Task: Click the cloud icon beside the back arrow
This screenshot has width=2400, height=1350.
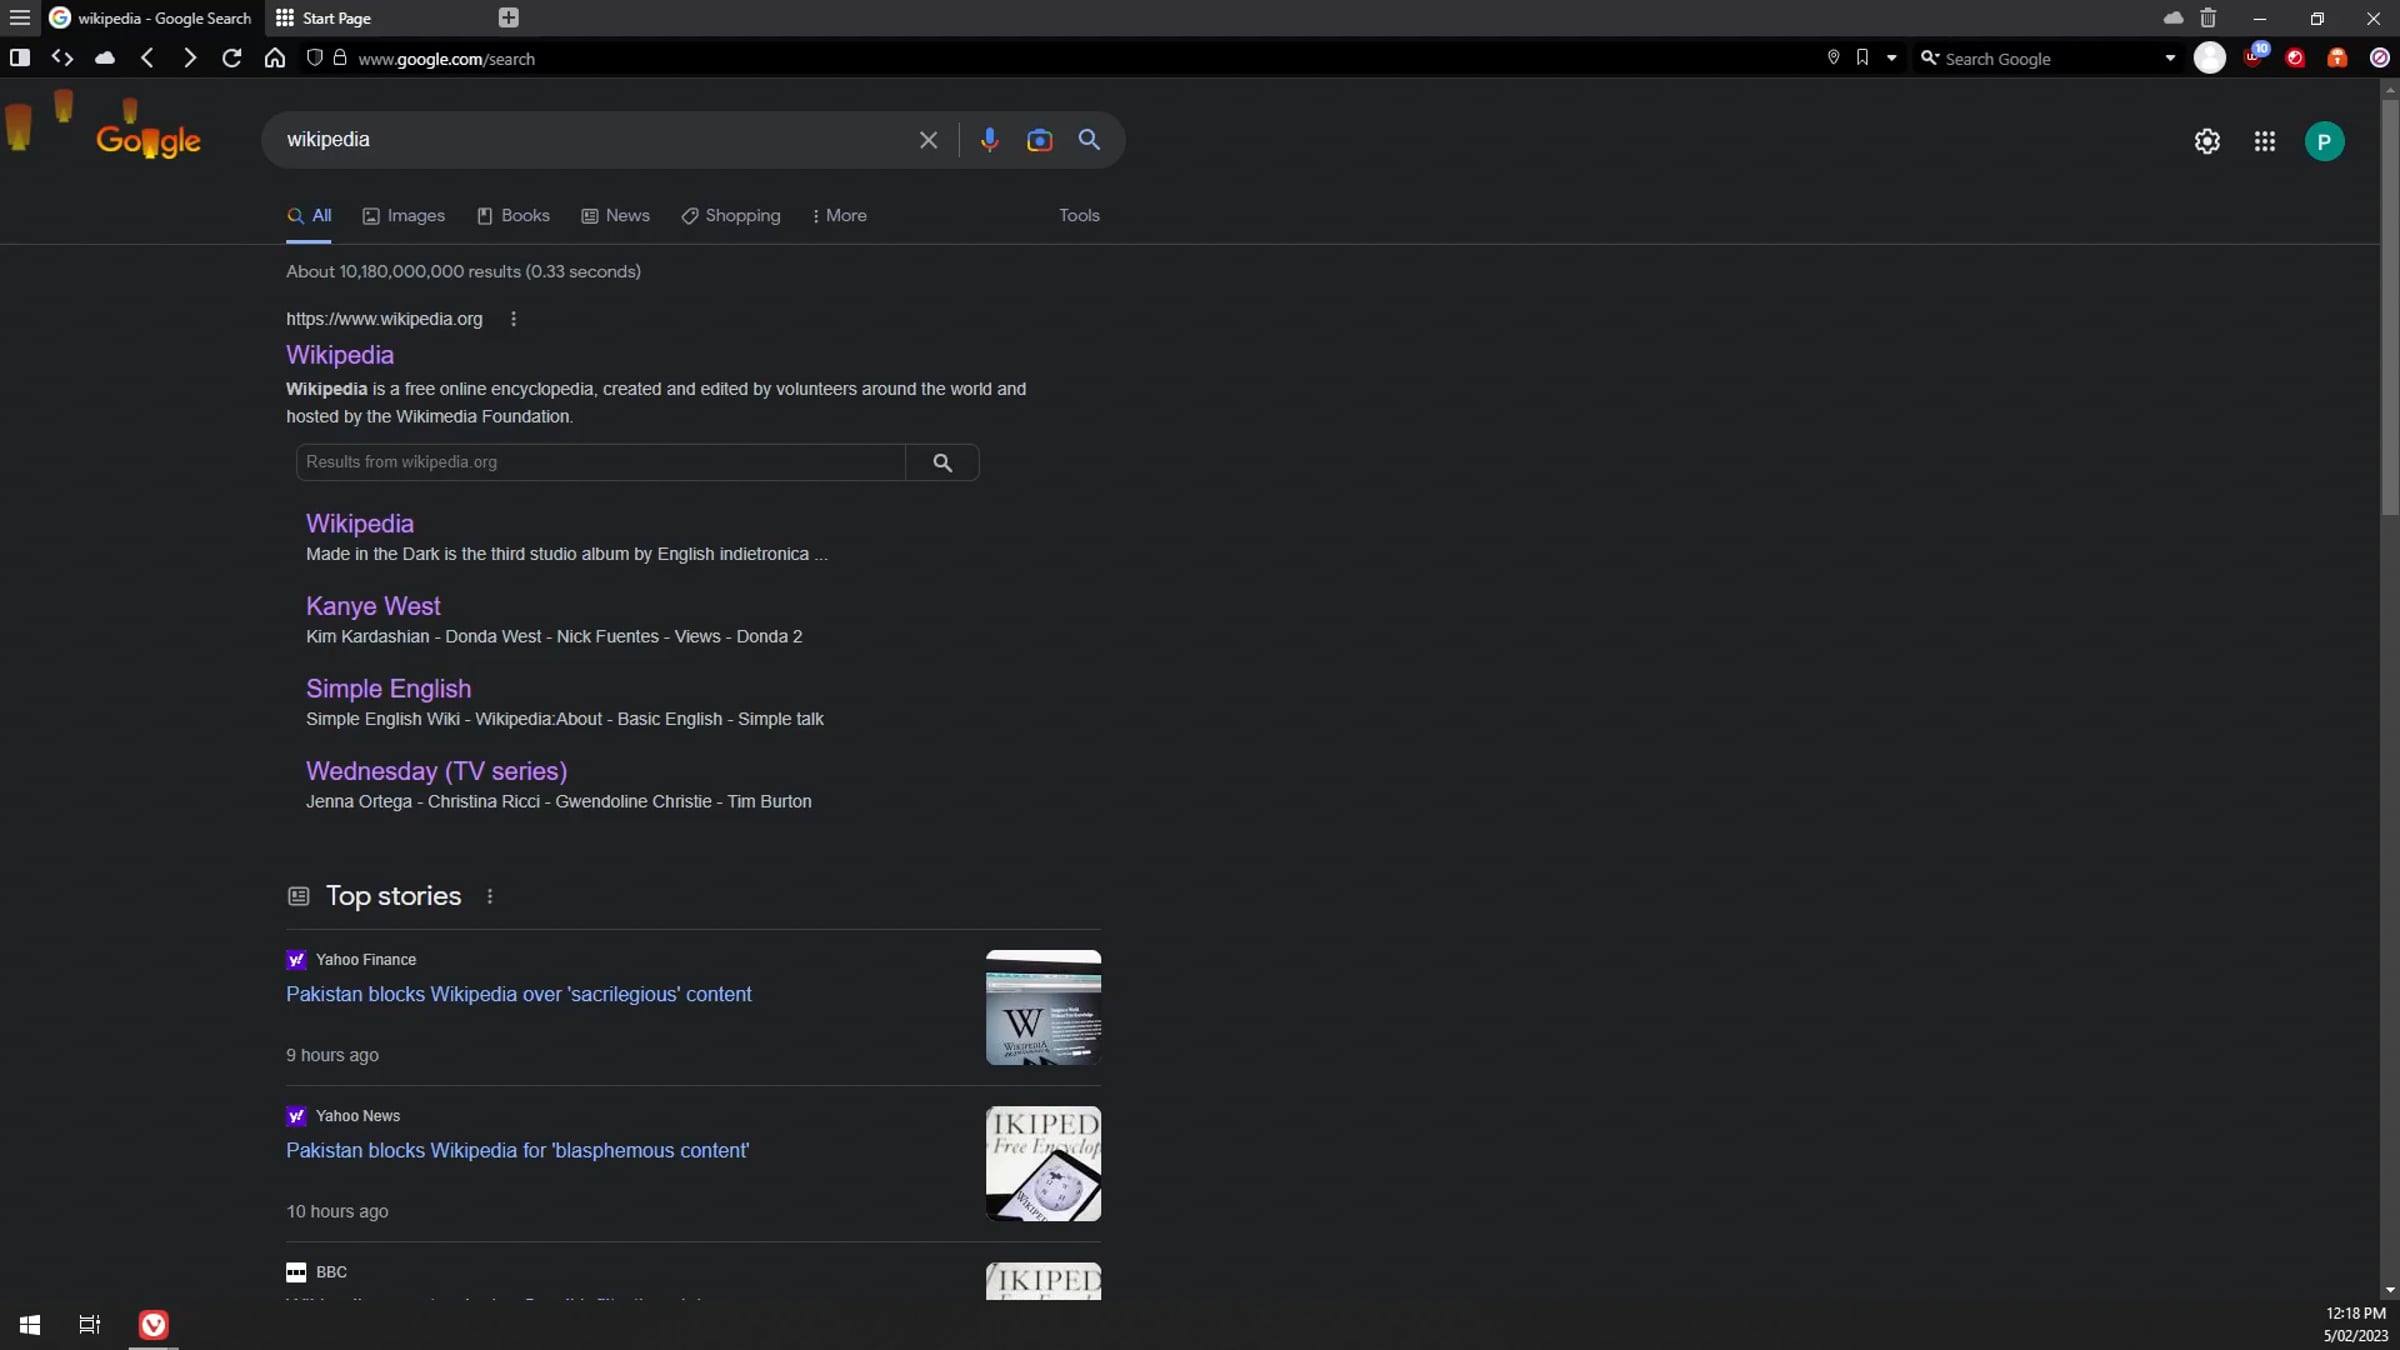Action: [104, 58]
